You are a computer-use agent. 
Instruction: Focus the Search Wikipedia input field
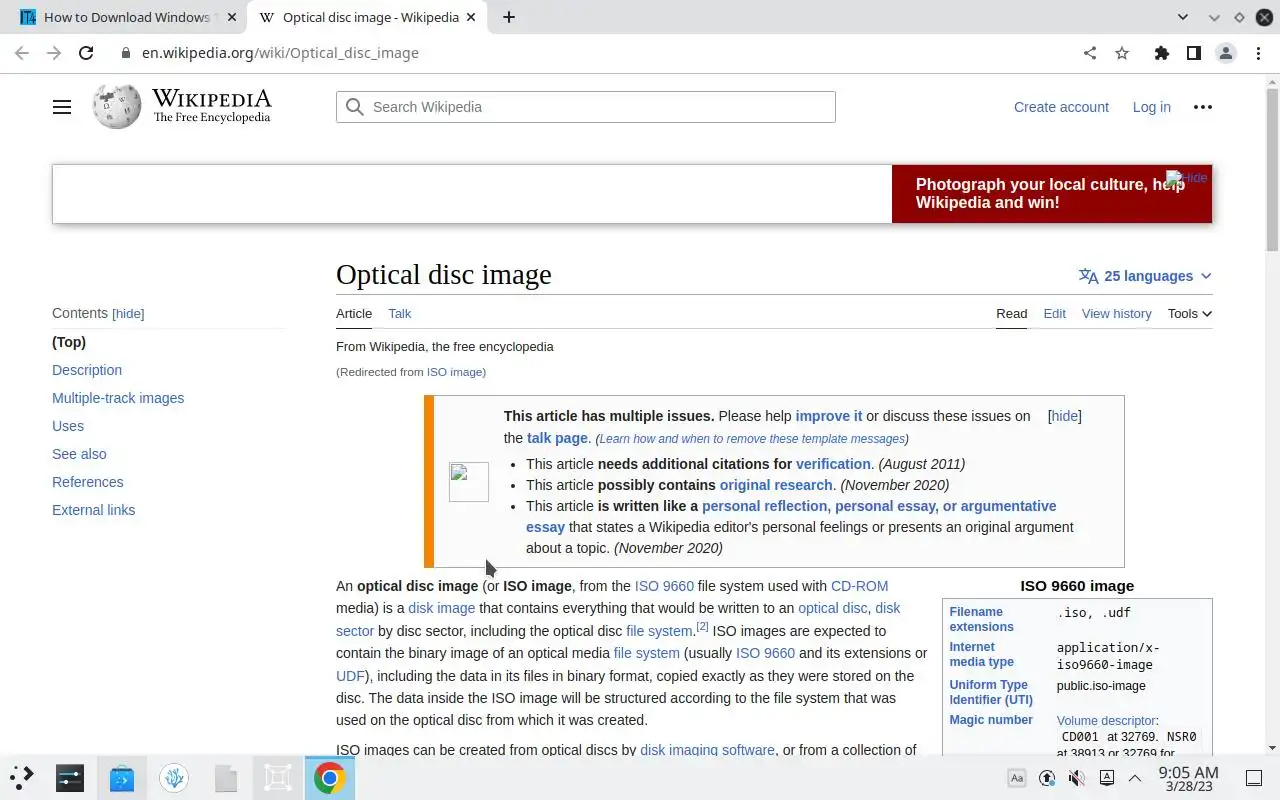(x=586, y=107)
